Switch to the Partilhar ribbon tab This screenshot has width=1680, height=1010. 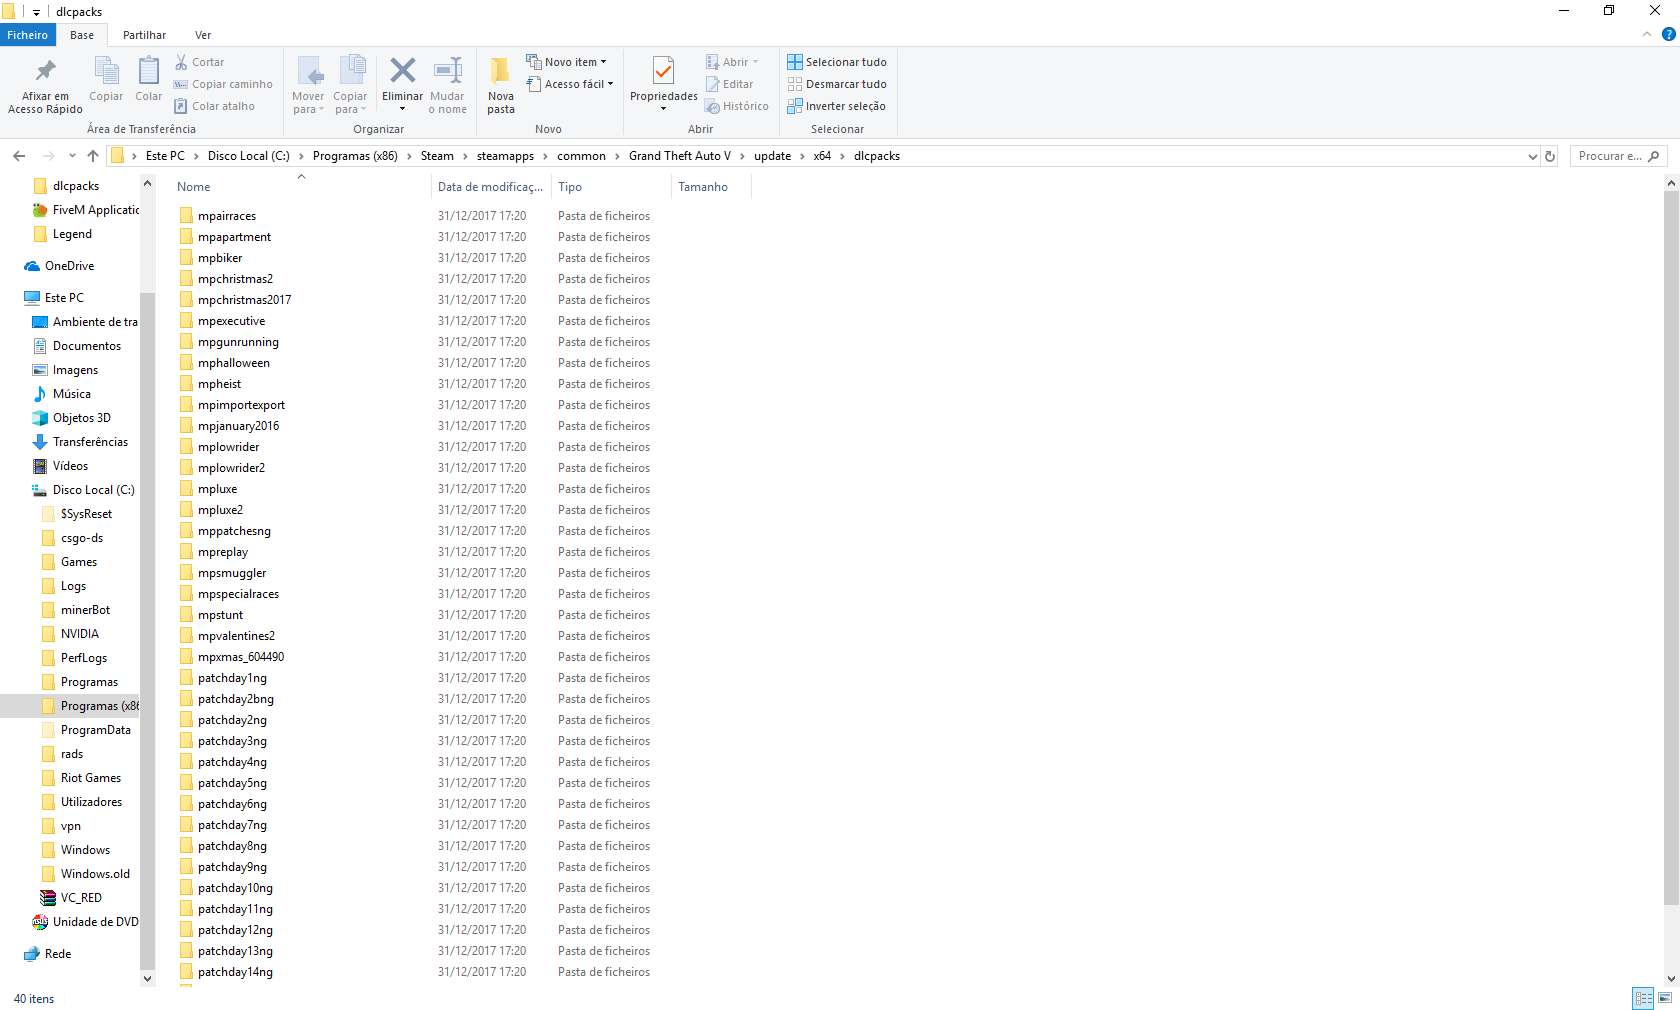tap(144, 35)
